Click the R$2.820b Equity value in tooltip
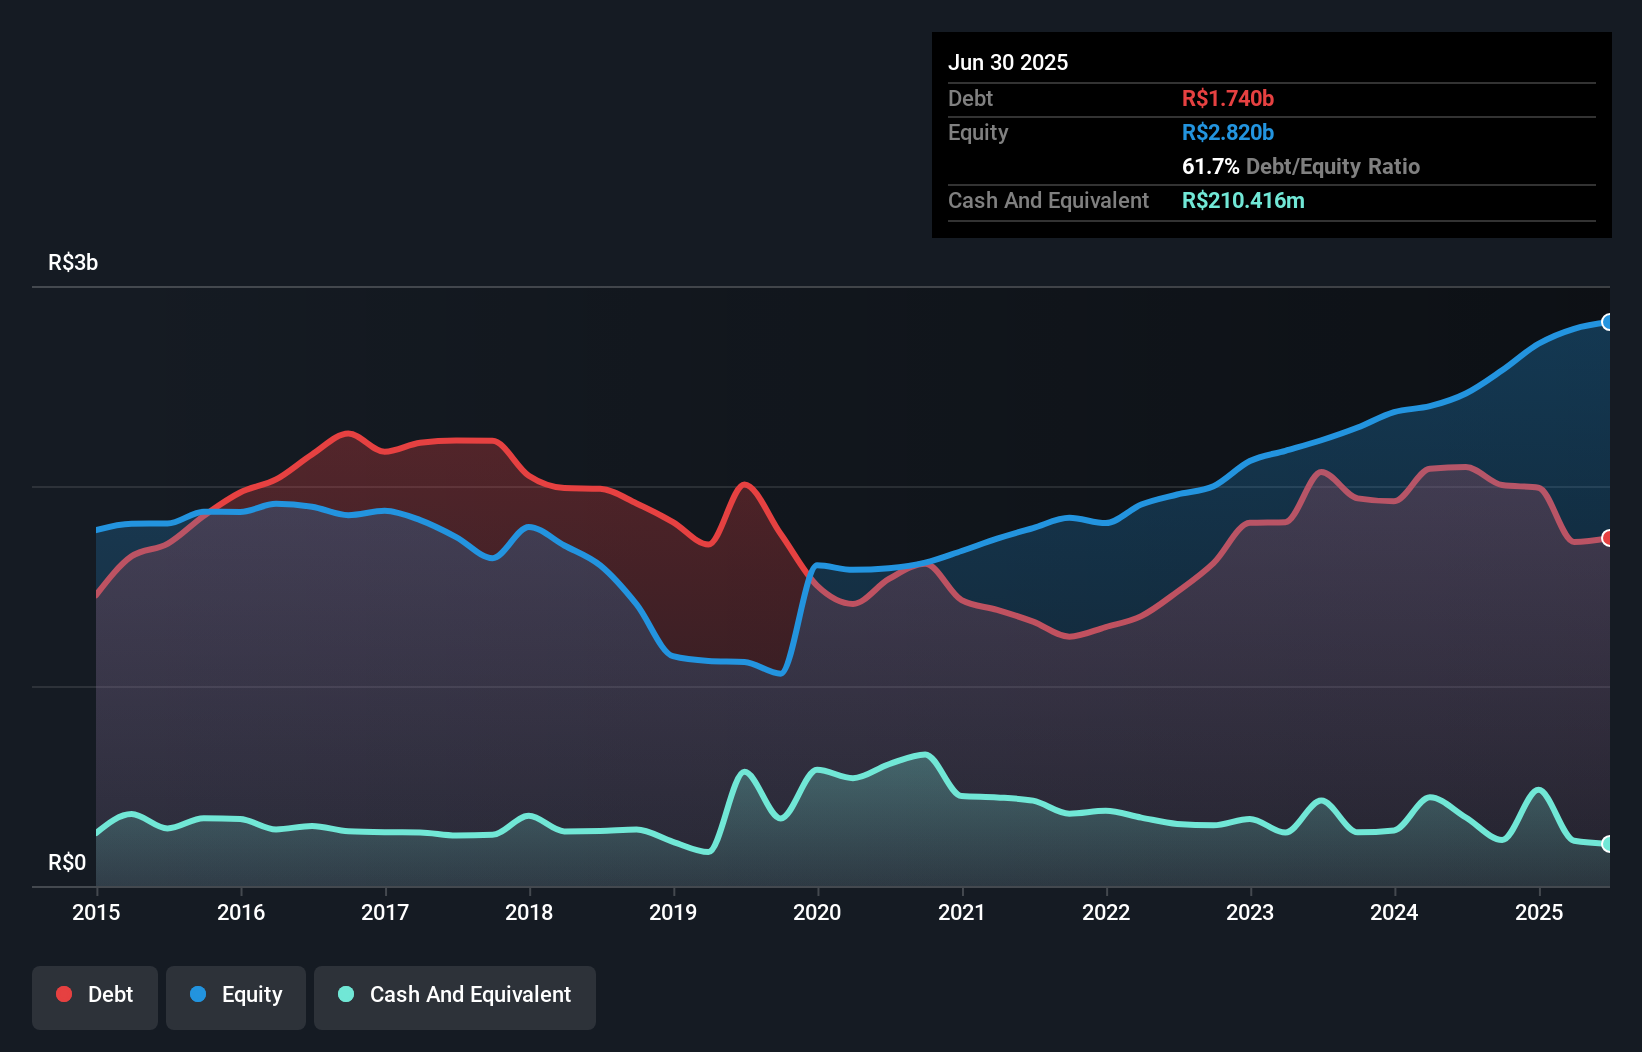The image size is (1642, 1052). tap(1228, 132)
